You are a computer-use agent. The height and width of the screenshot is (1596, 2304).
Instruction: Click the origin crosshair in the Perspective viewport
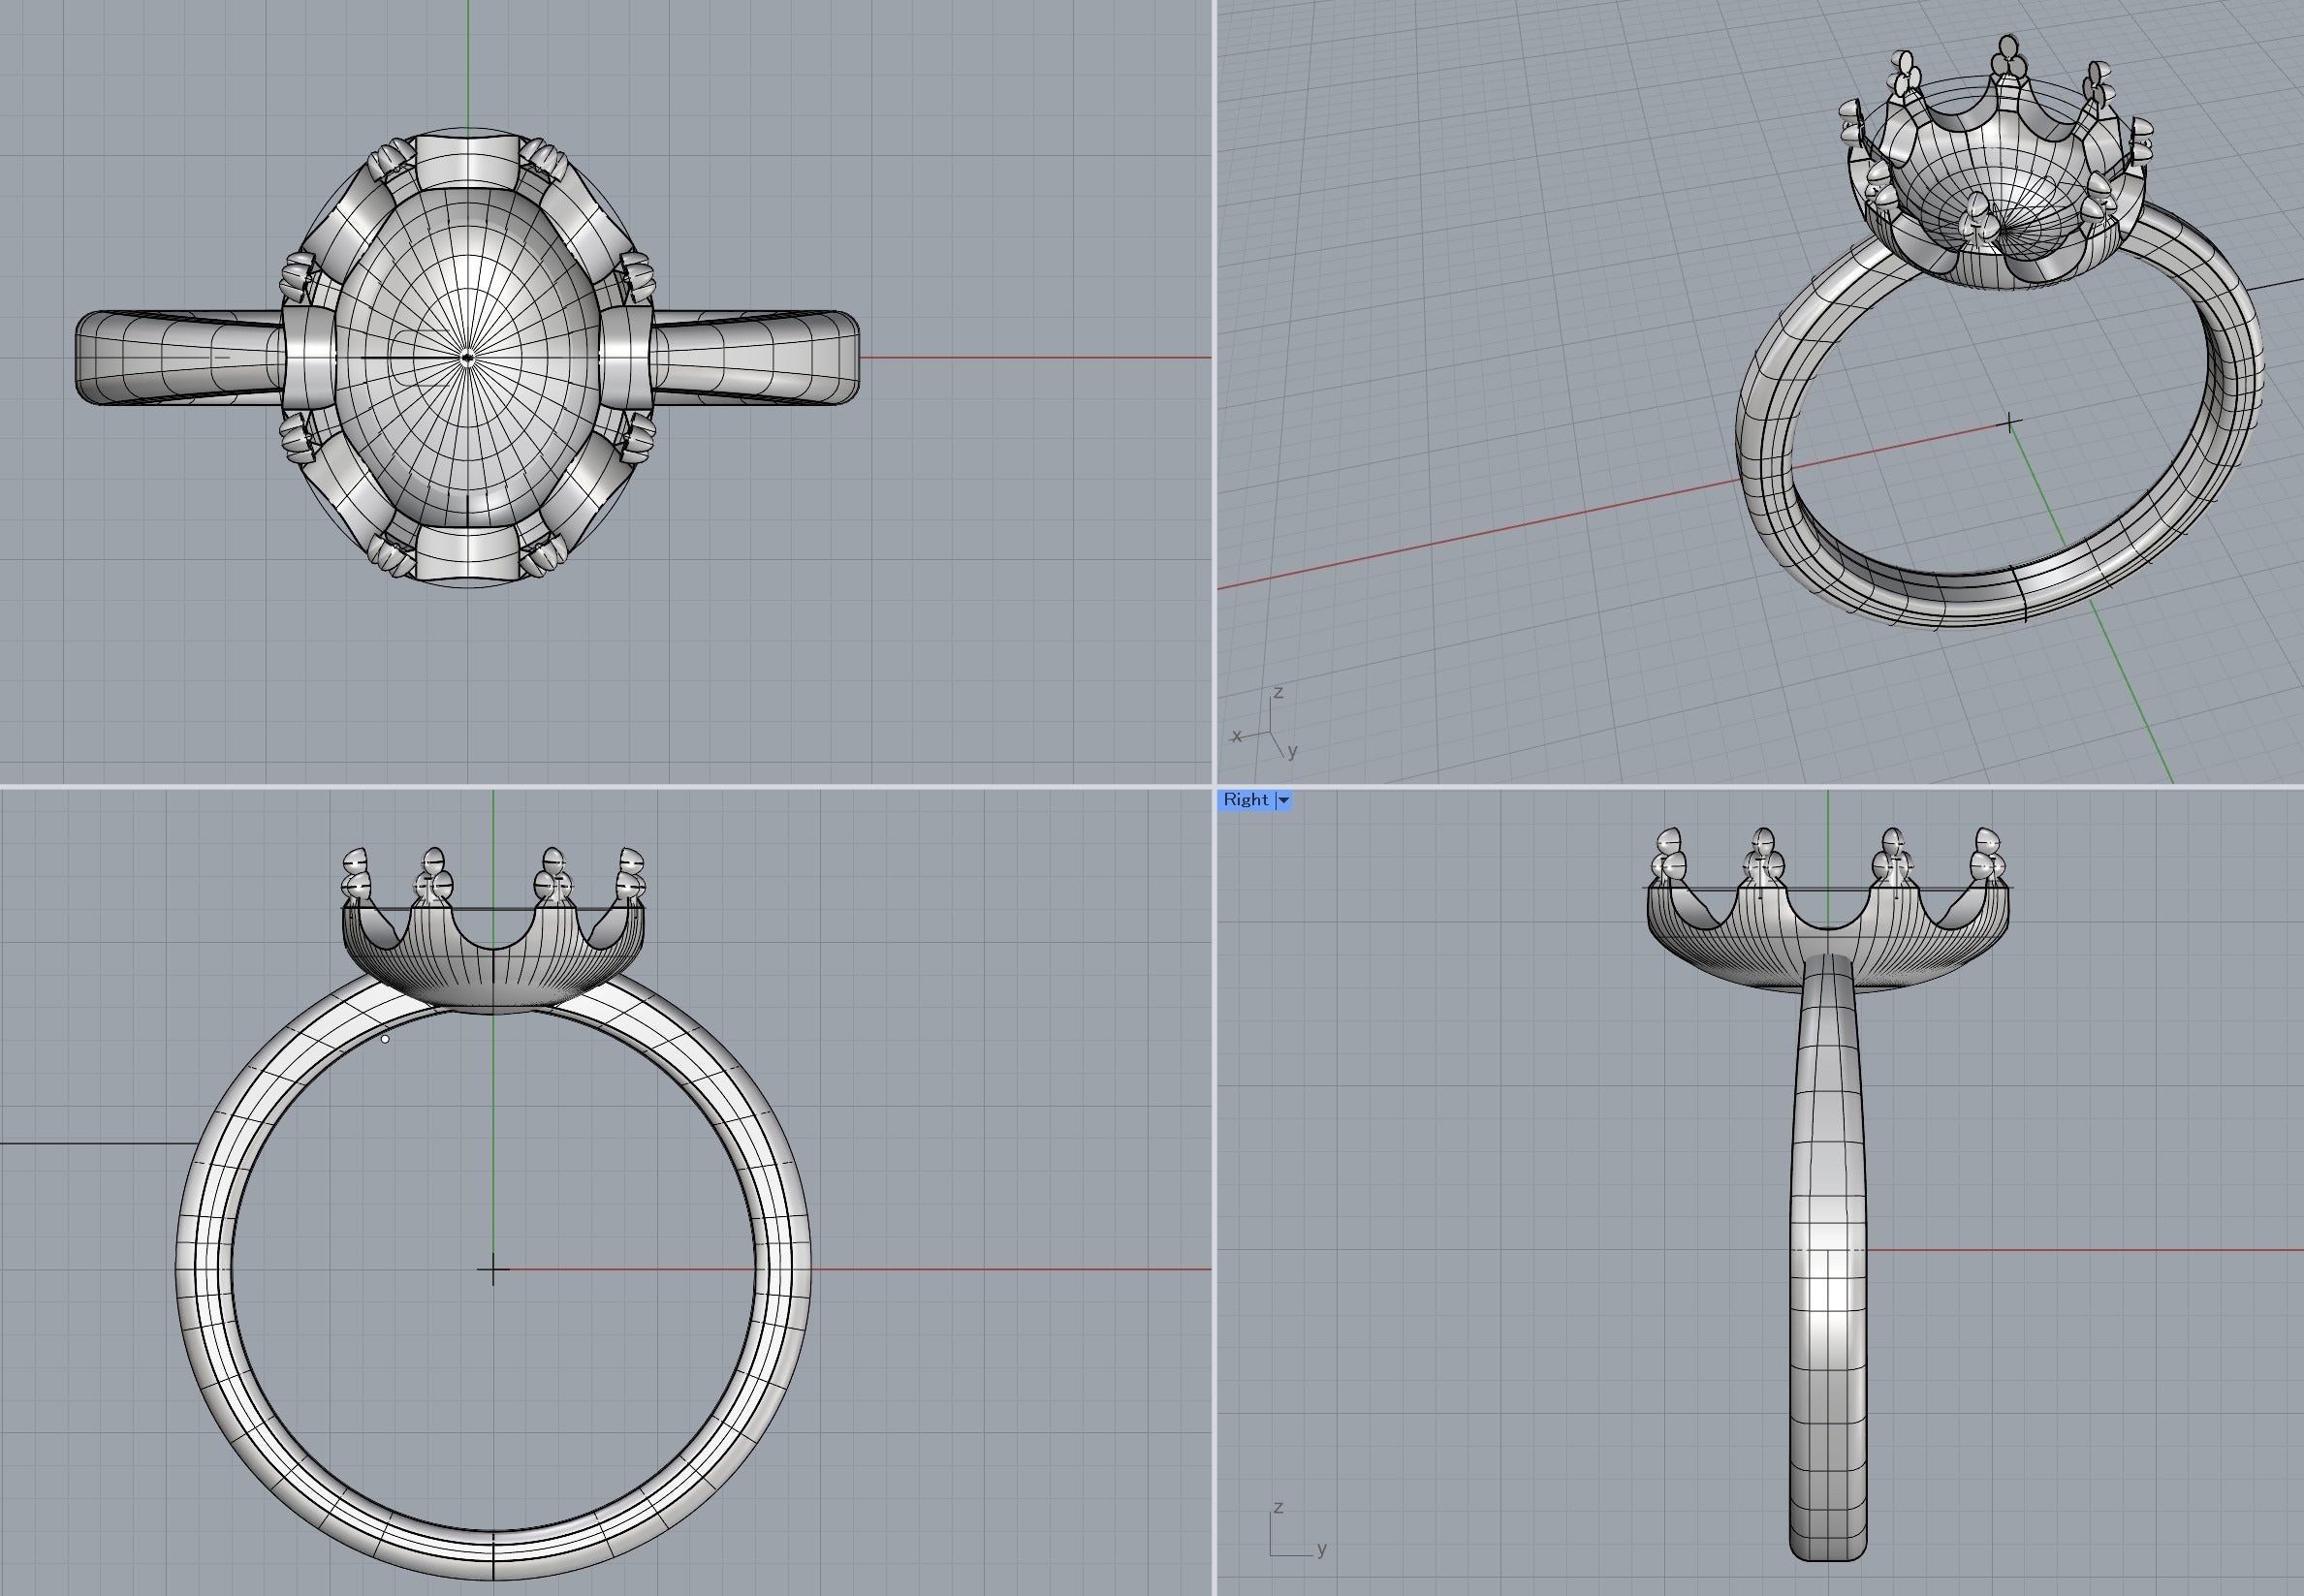2010,424
